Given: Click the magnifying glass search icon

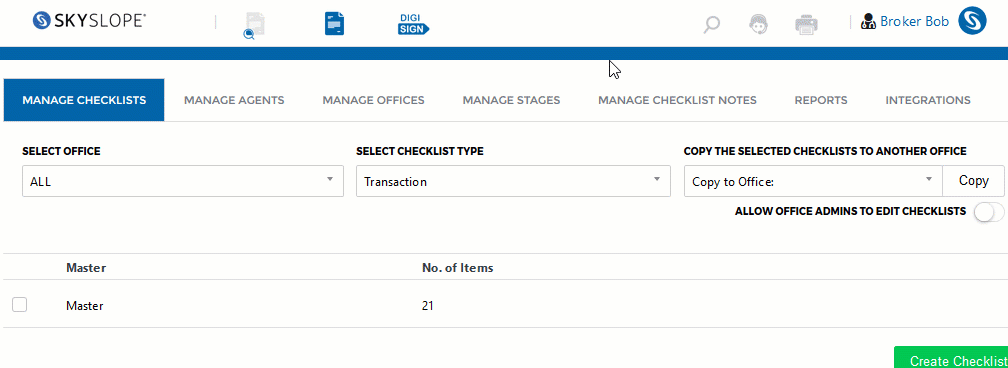Looking at the screenshot, I should tap(711, 24).
